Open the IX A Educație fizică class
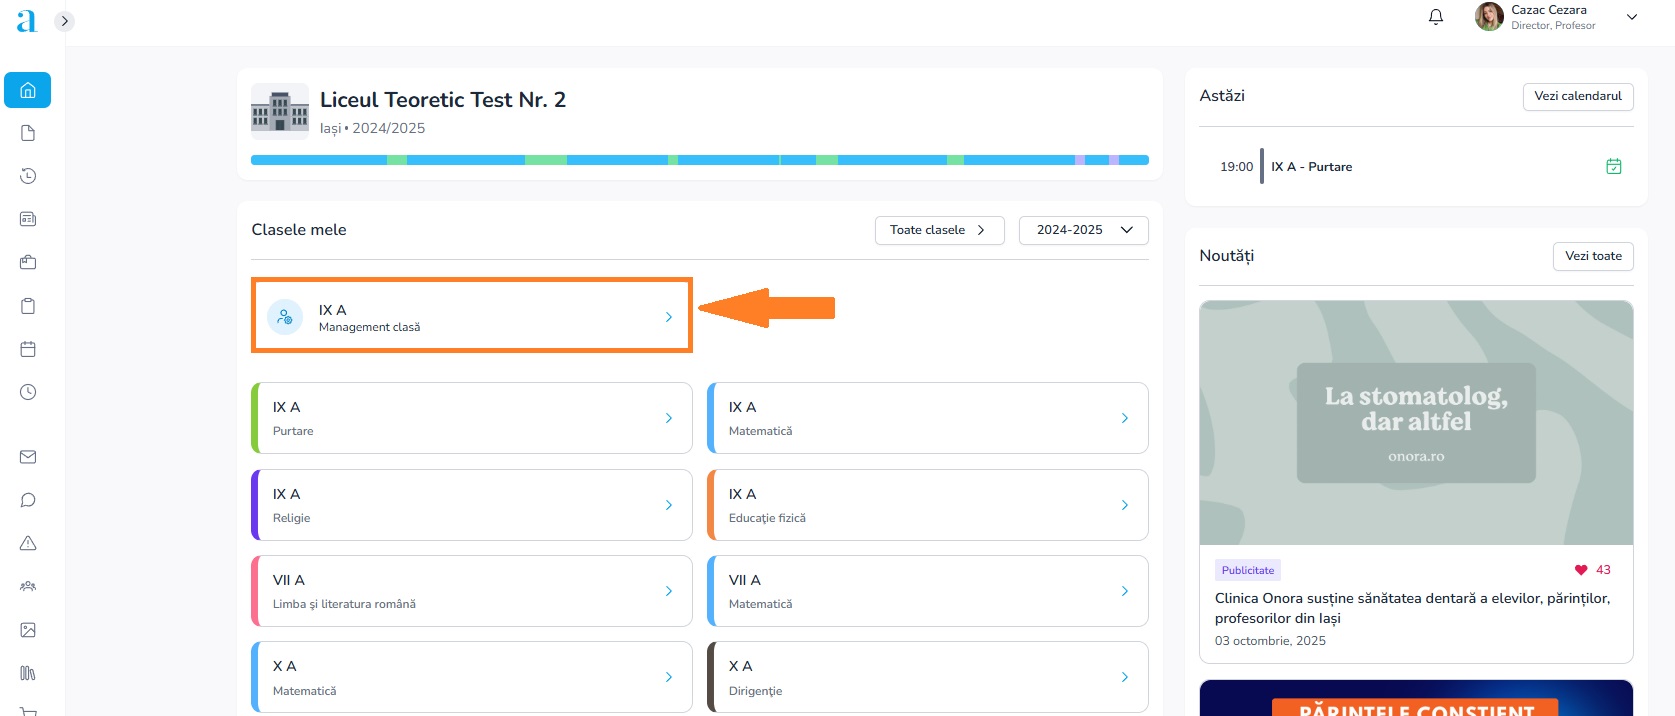 [x=927, y=505]
